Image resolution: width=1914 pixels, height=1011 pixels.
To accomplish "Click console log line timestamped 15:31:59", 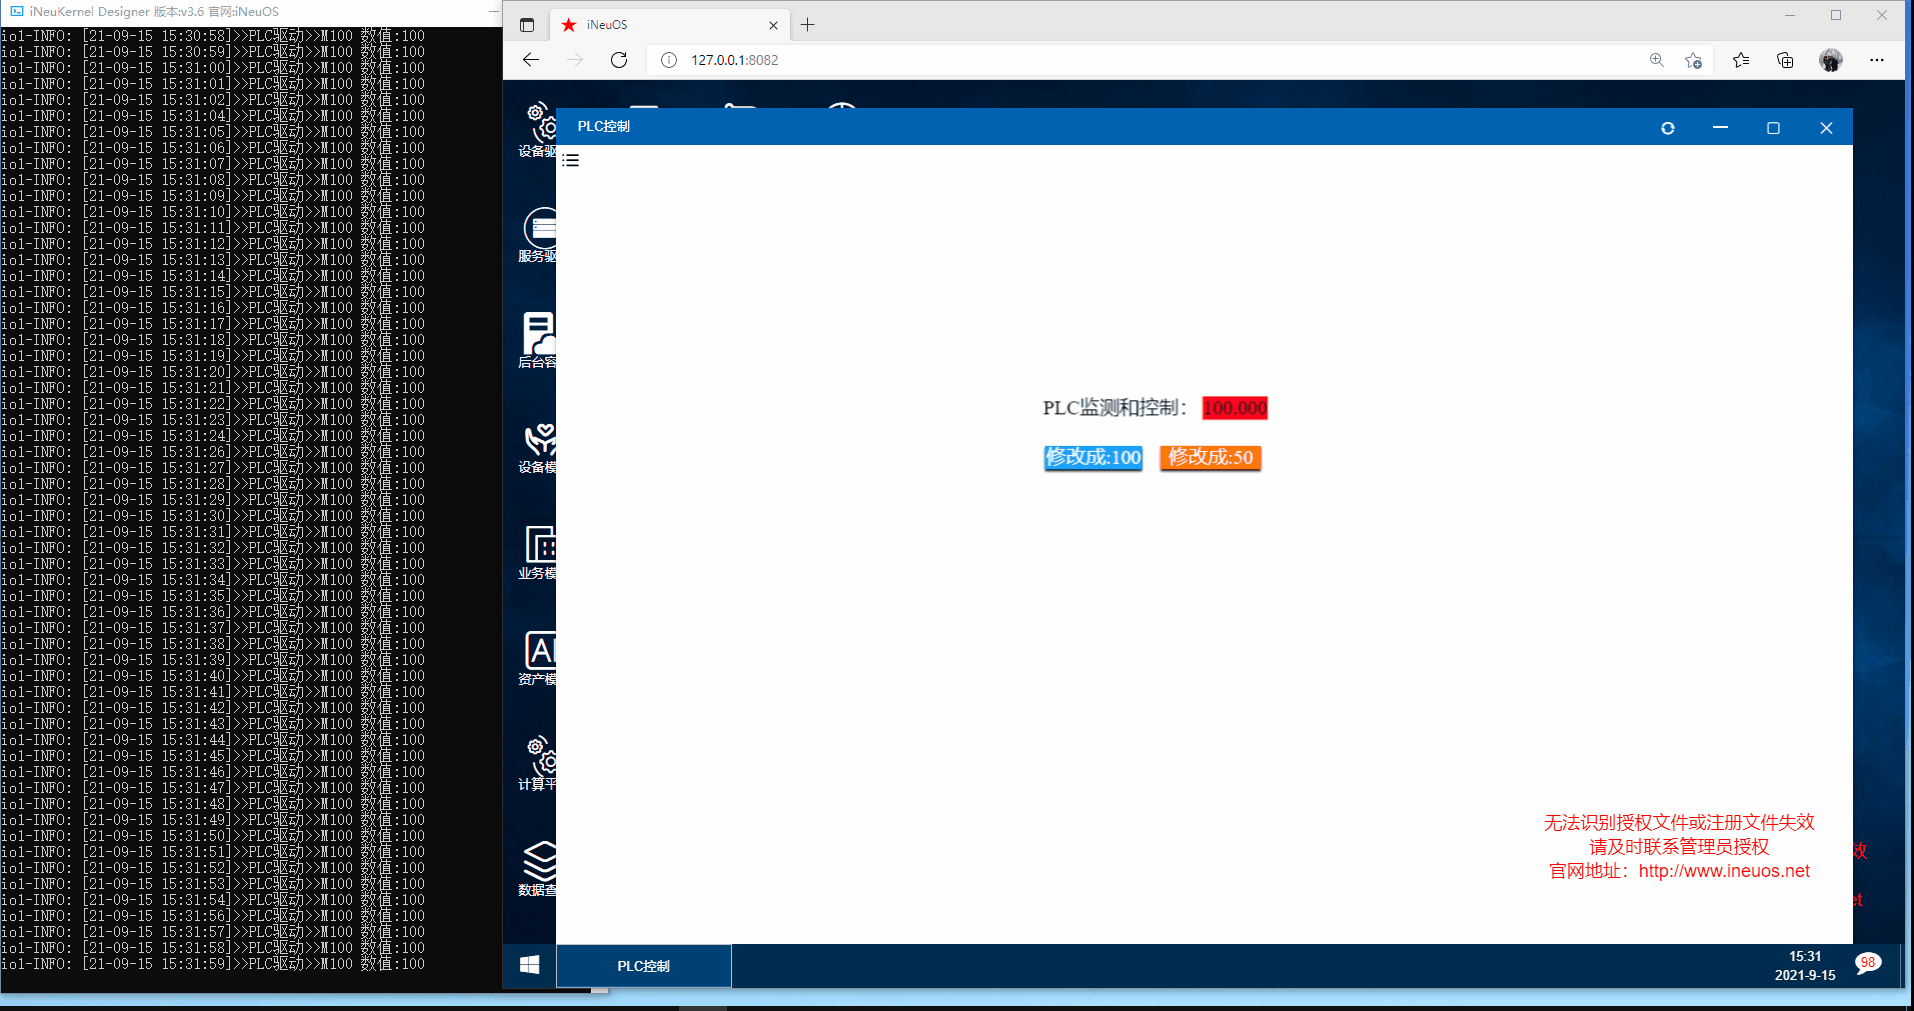I will coord(213,965).
